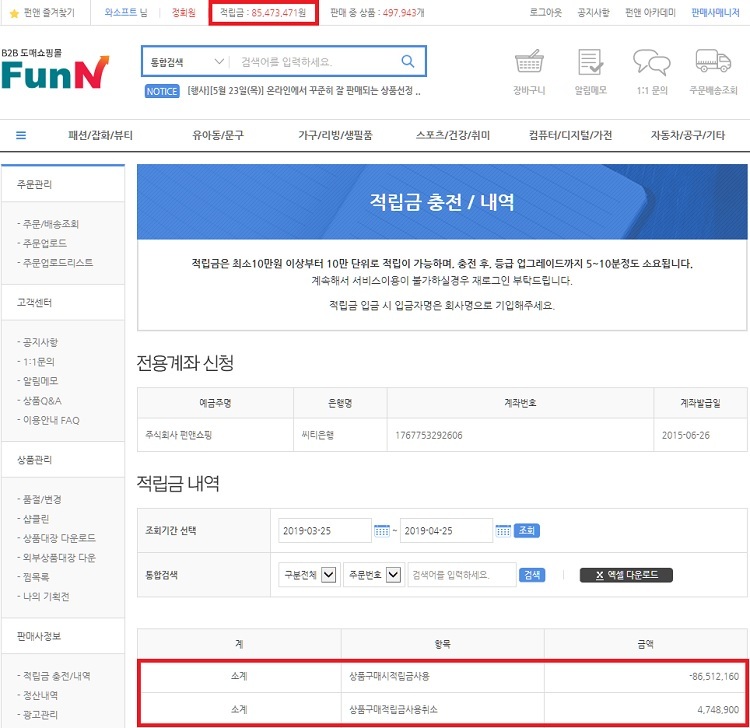
Task: Click the 조회 button
Action: pyautogui.click(x=527, y=530)
